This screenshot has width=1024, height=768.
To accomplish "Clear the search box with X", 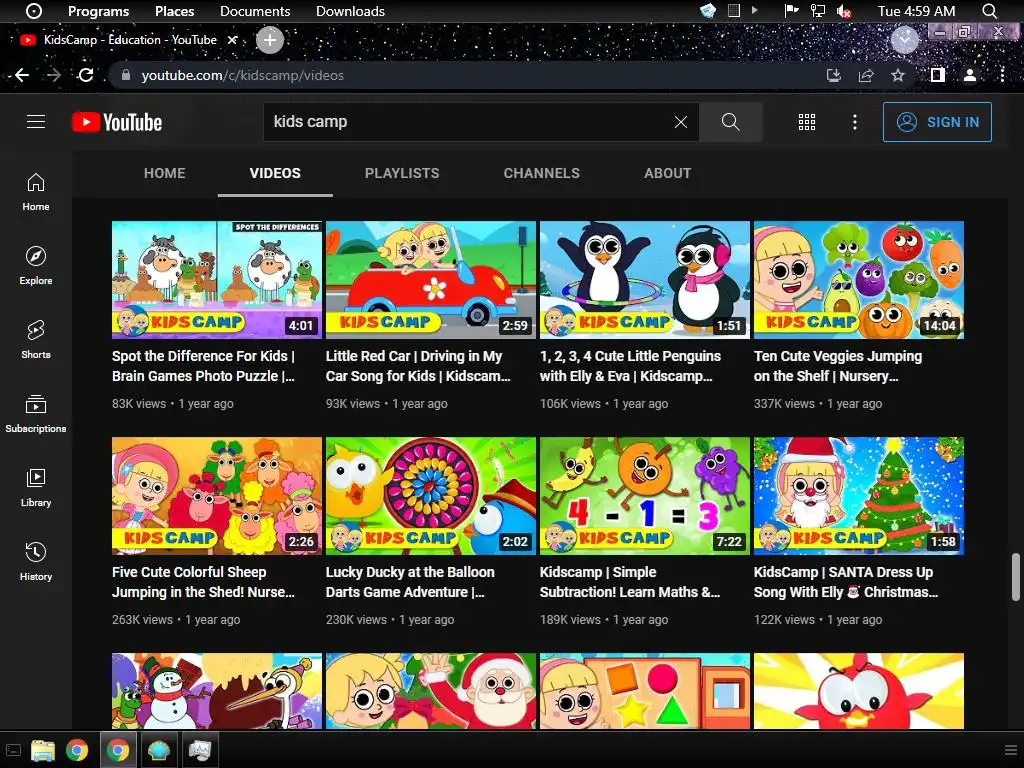I will 680,121.
